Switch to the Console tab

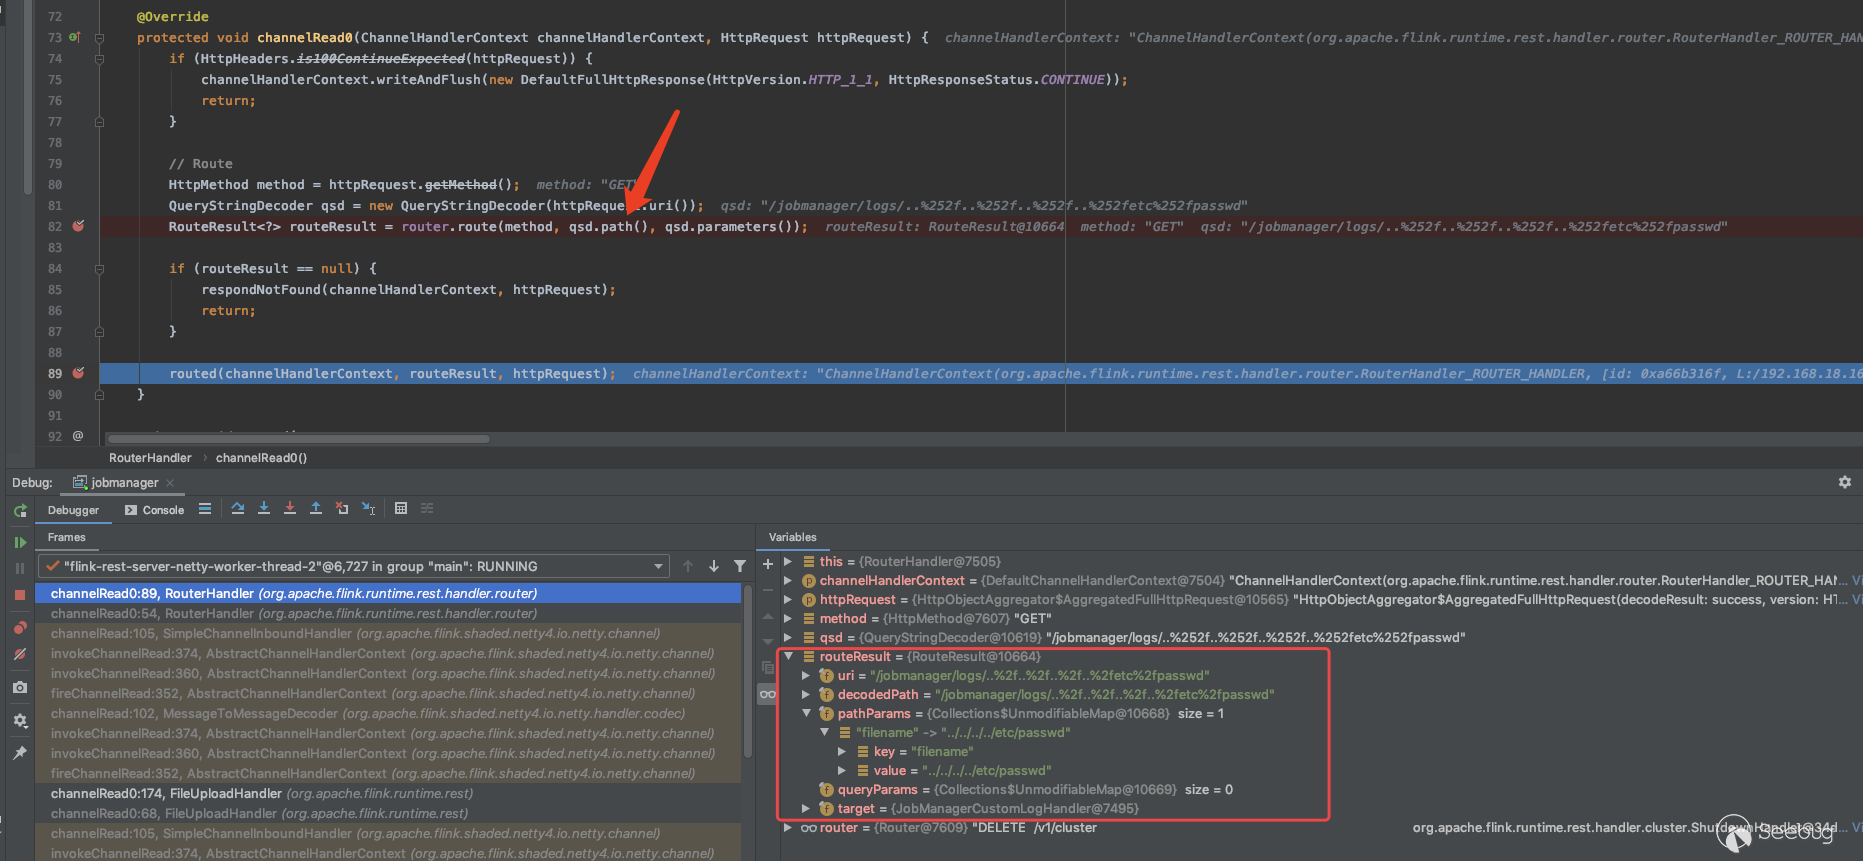pyautogui.click(x=155, y=510)
